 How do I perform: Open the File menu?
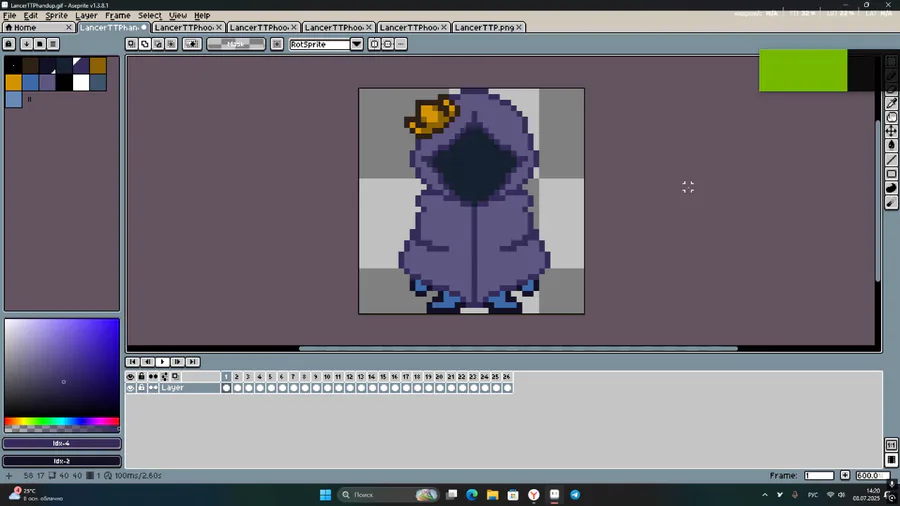point(10,15)
